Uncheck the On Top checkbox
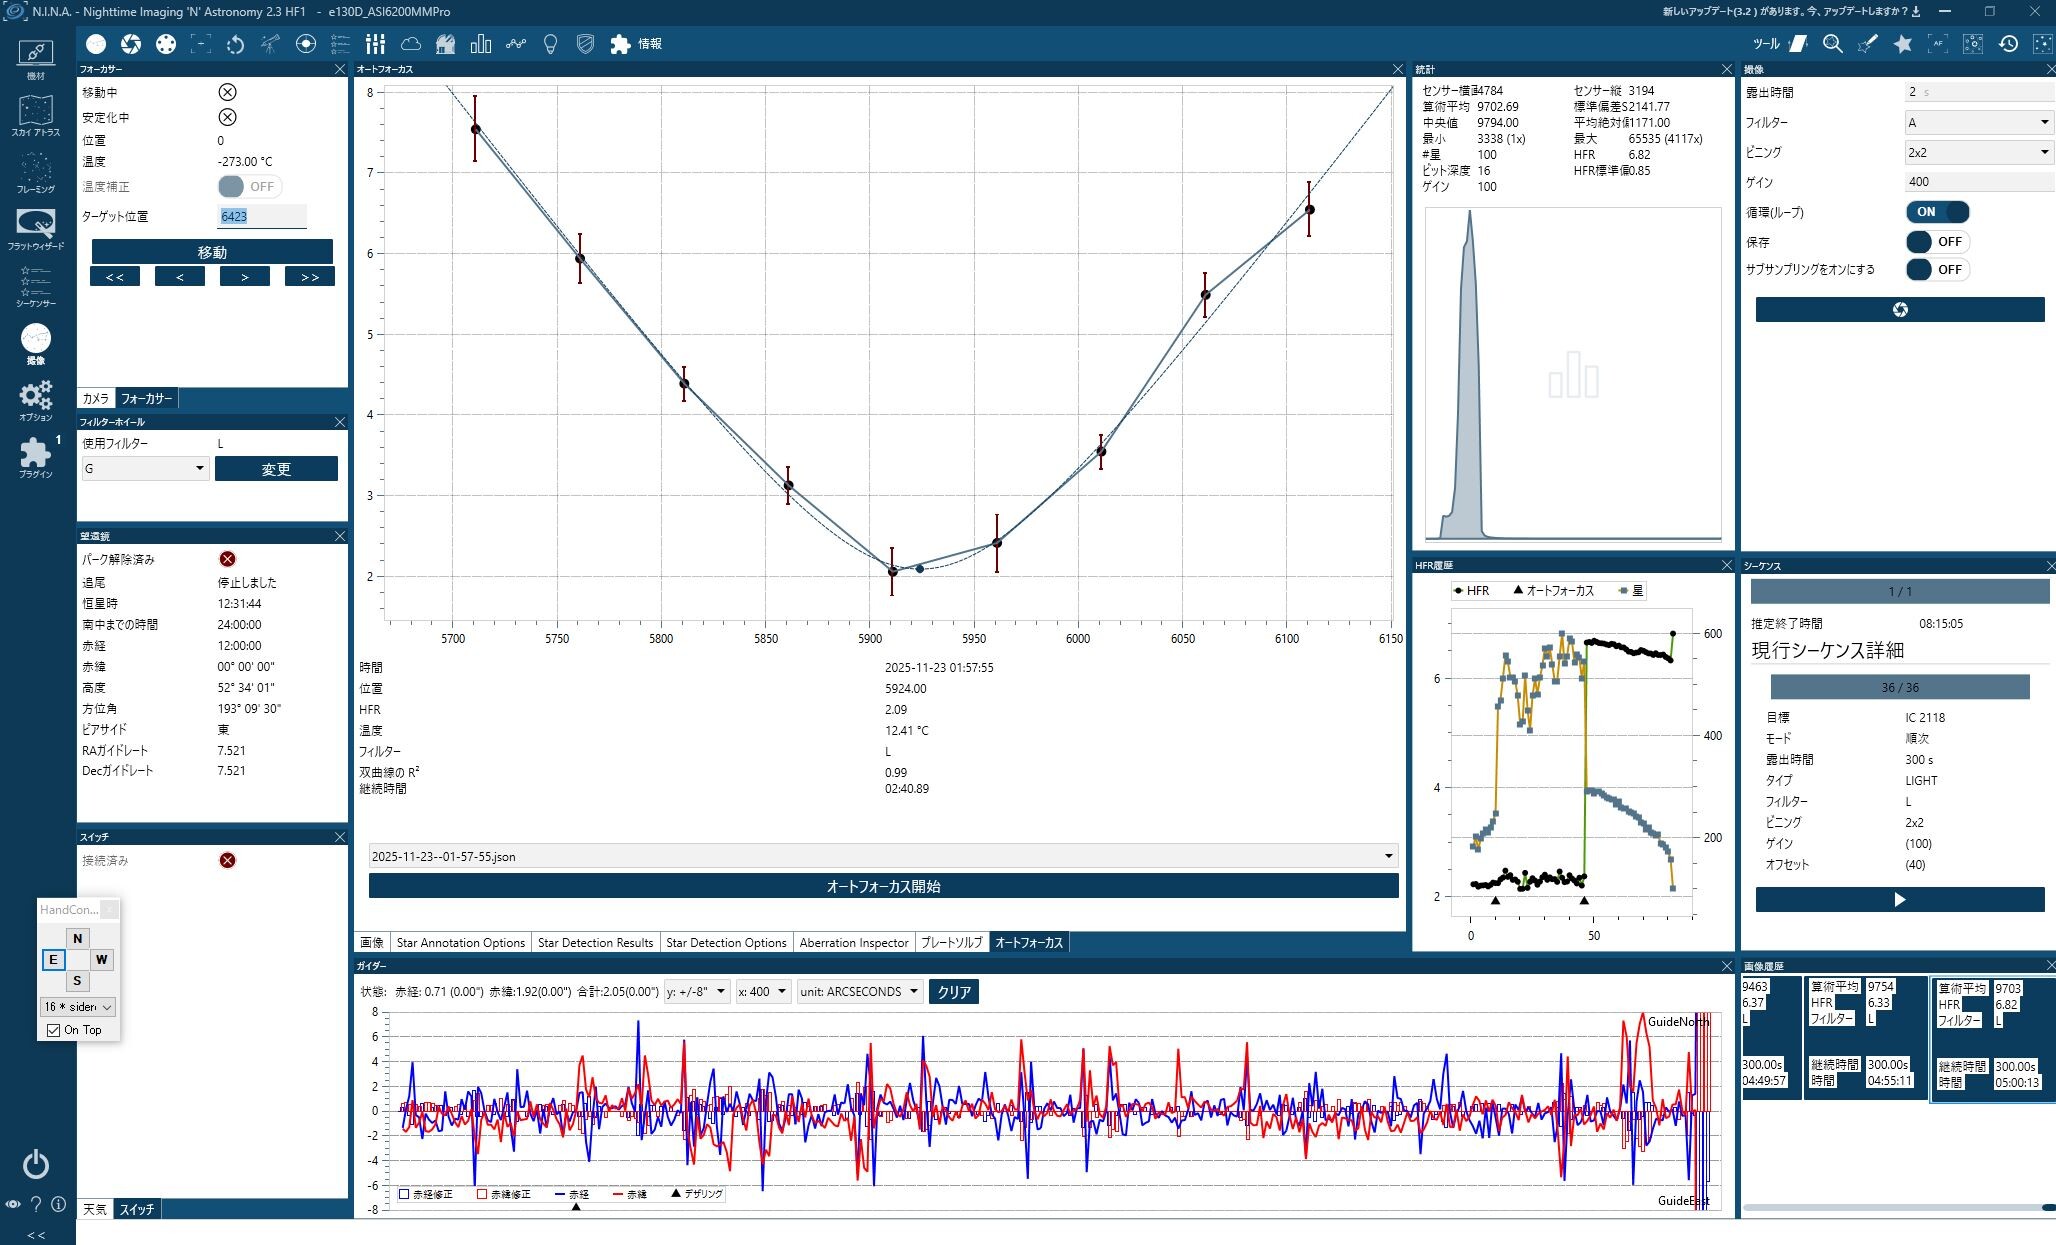 coord(54,1030)
